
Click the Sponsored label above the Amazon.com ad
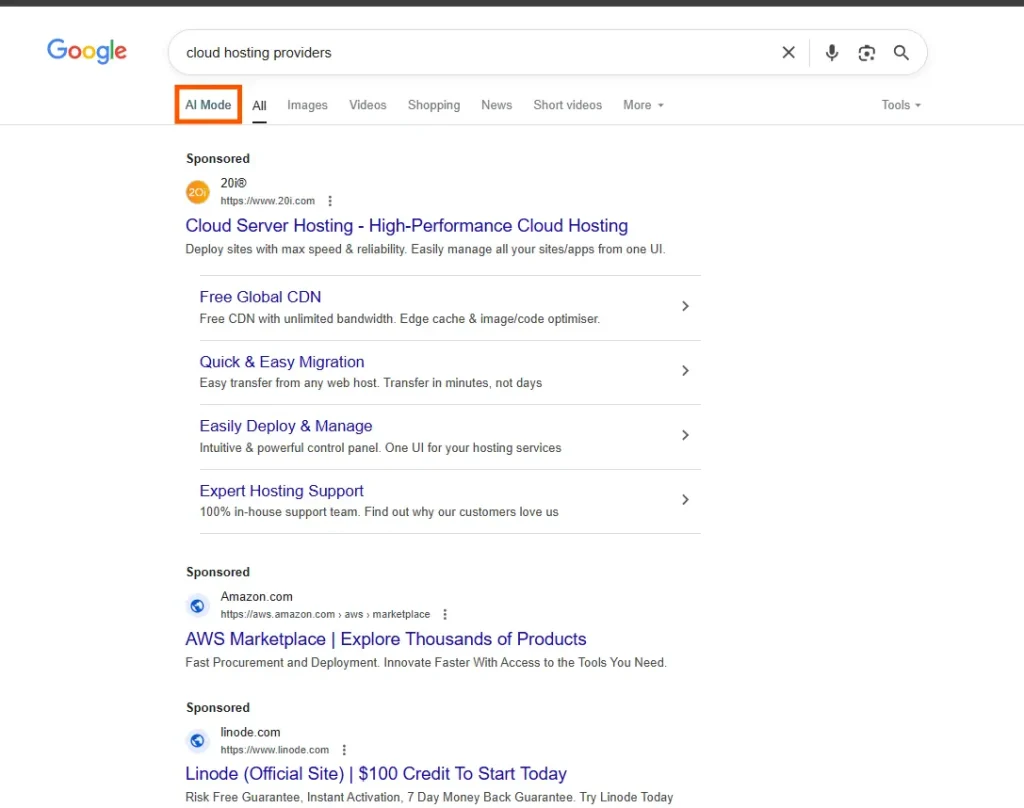pos(217,572)
